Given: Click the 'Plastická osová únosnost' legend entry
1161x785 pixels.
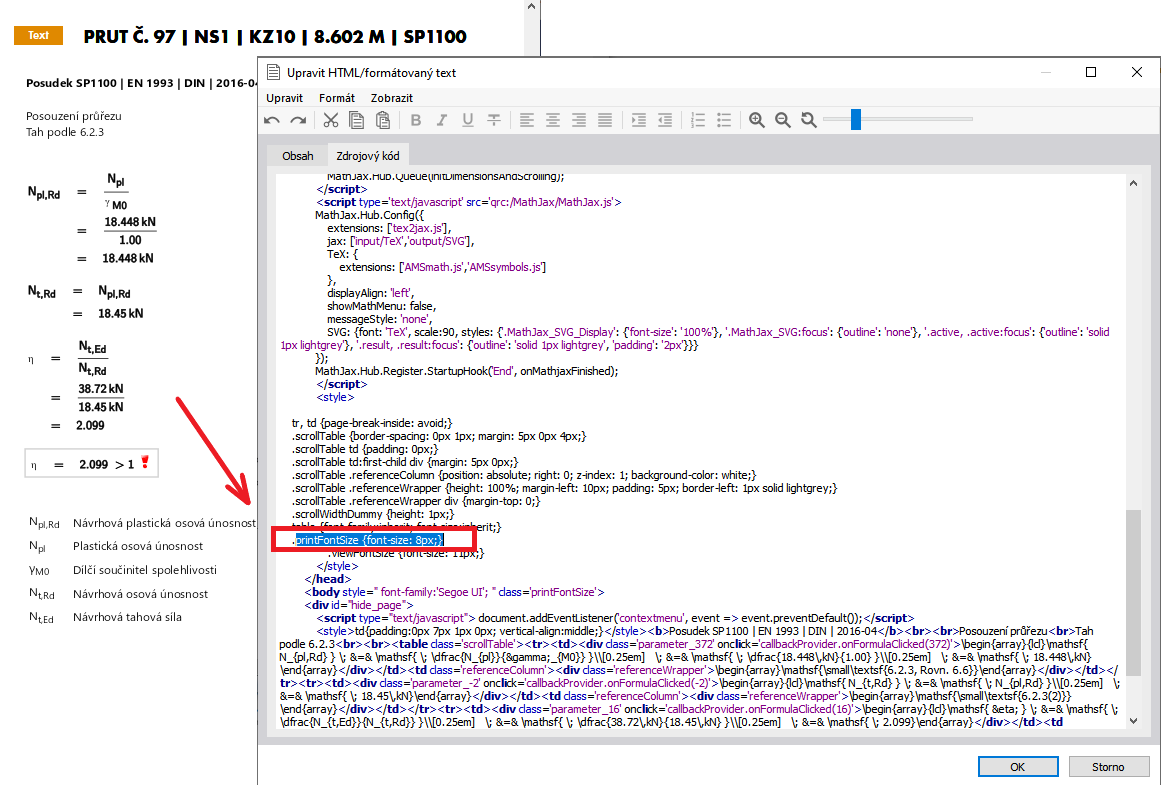Looking at the screenshot, I should [x=138, y=546].
